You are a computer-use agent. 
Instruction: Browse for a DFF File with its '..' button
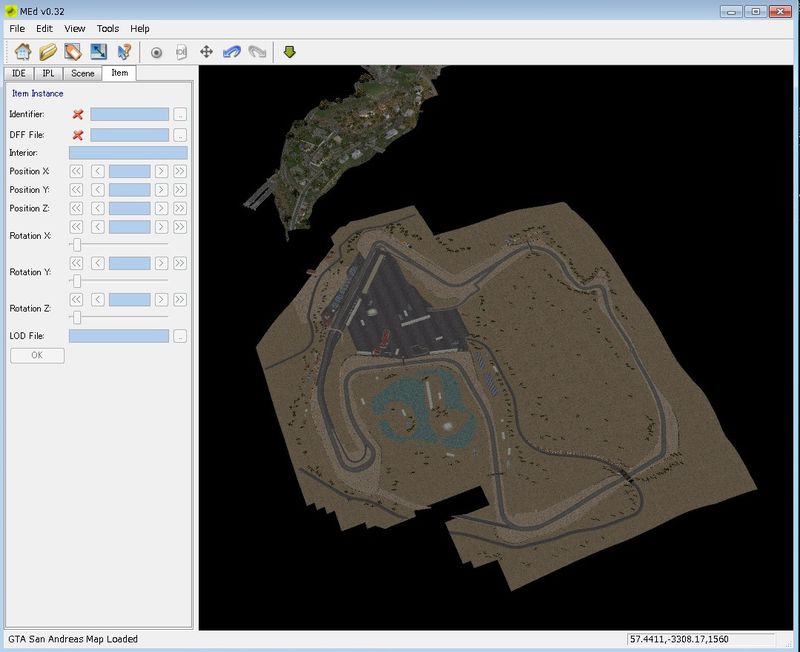coord(180,135)
